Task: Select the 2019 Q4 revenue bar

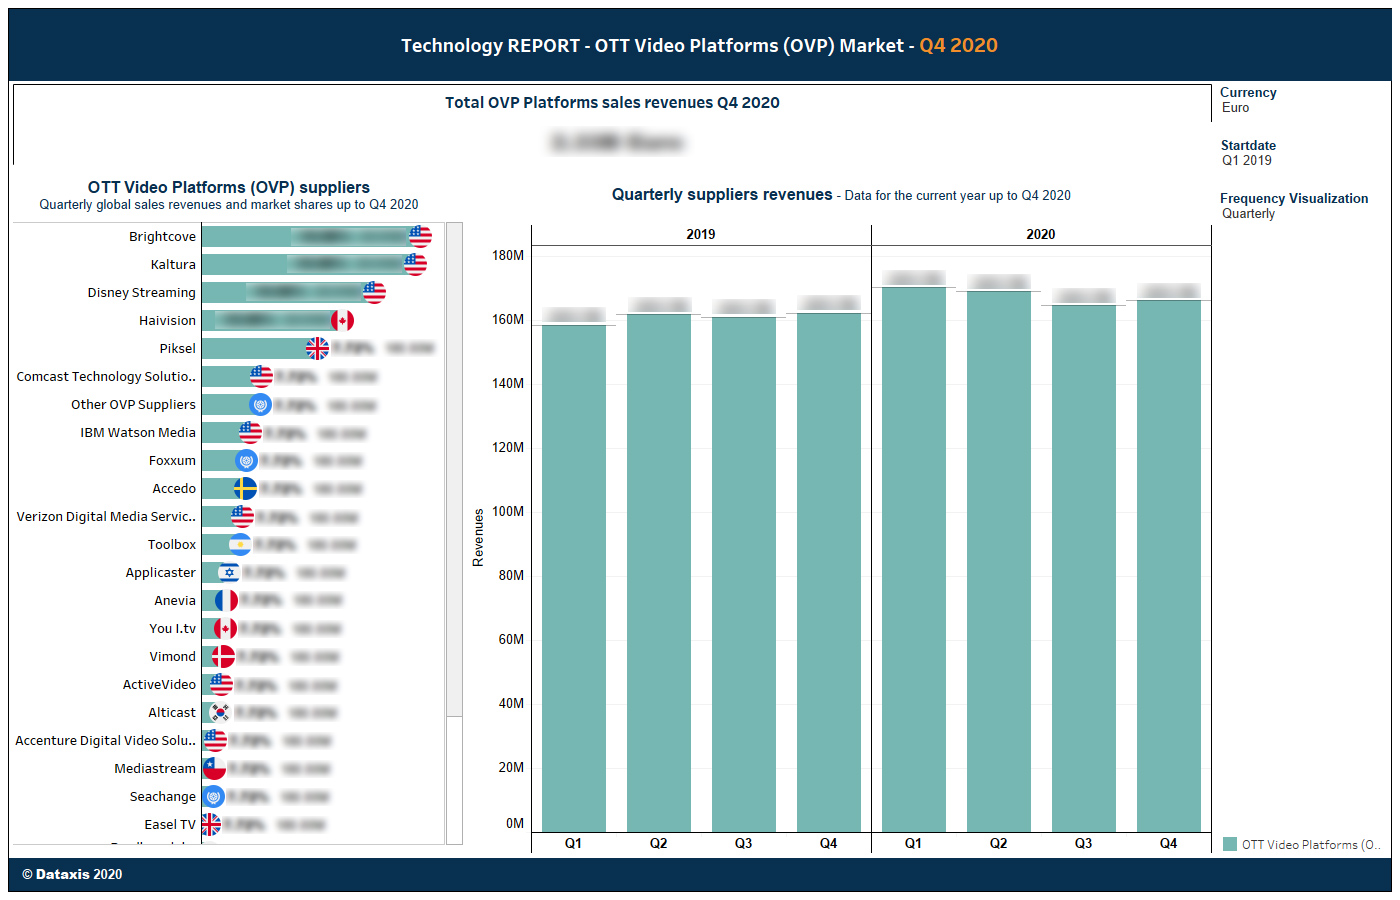Action: pyautogui.click(x=829, y=572)
